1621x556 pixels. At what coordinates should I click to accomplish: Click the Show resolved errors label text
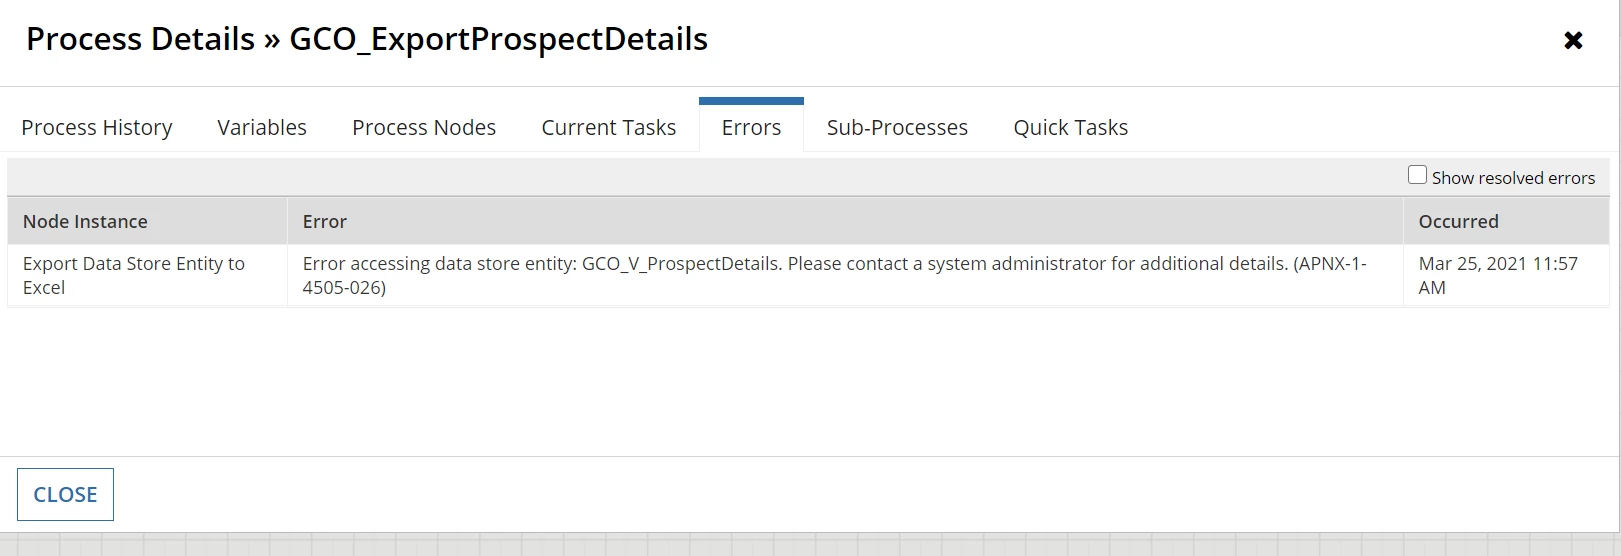click(x=1513, y=178)
